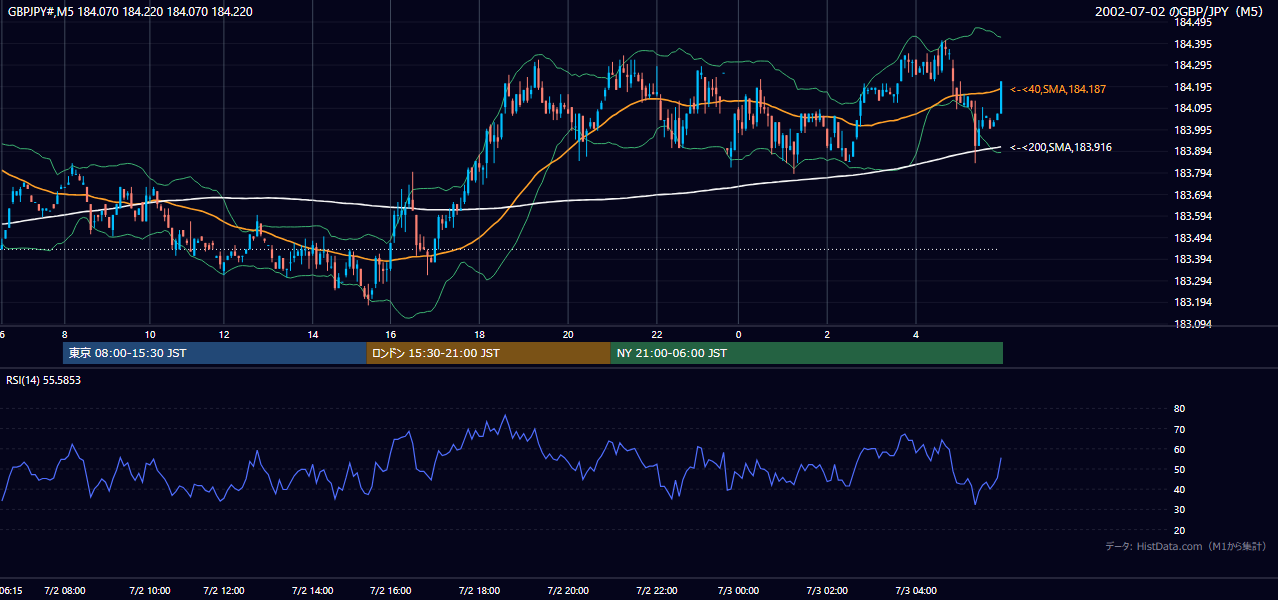Image resolution: width=1278 pixels, height=600 pixels.
Task: Click hour label 2 under the price chart
Action: 827,334
